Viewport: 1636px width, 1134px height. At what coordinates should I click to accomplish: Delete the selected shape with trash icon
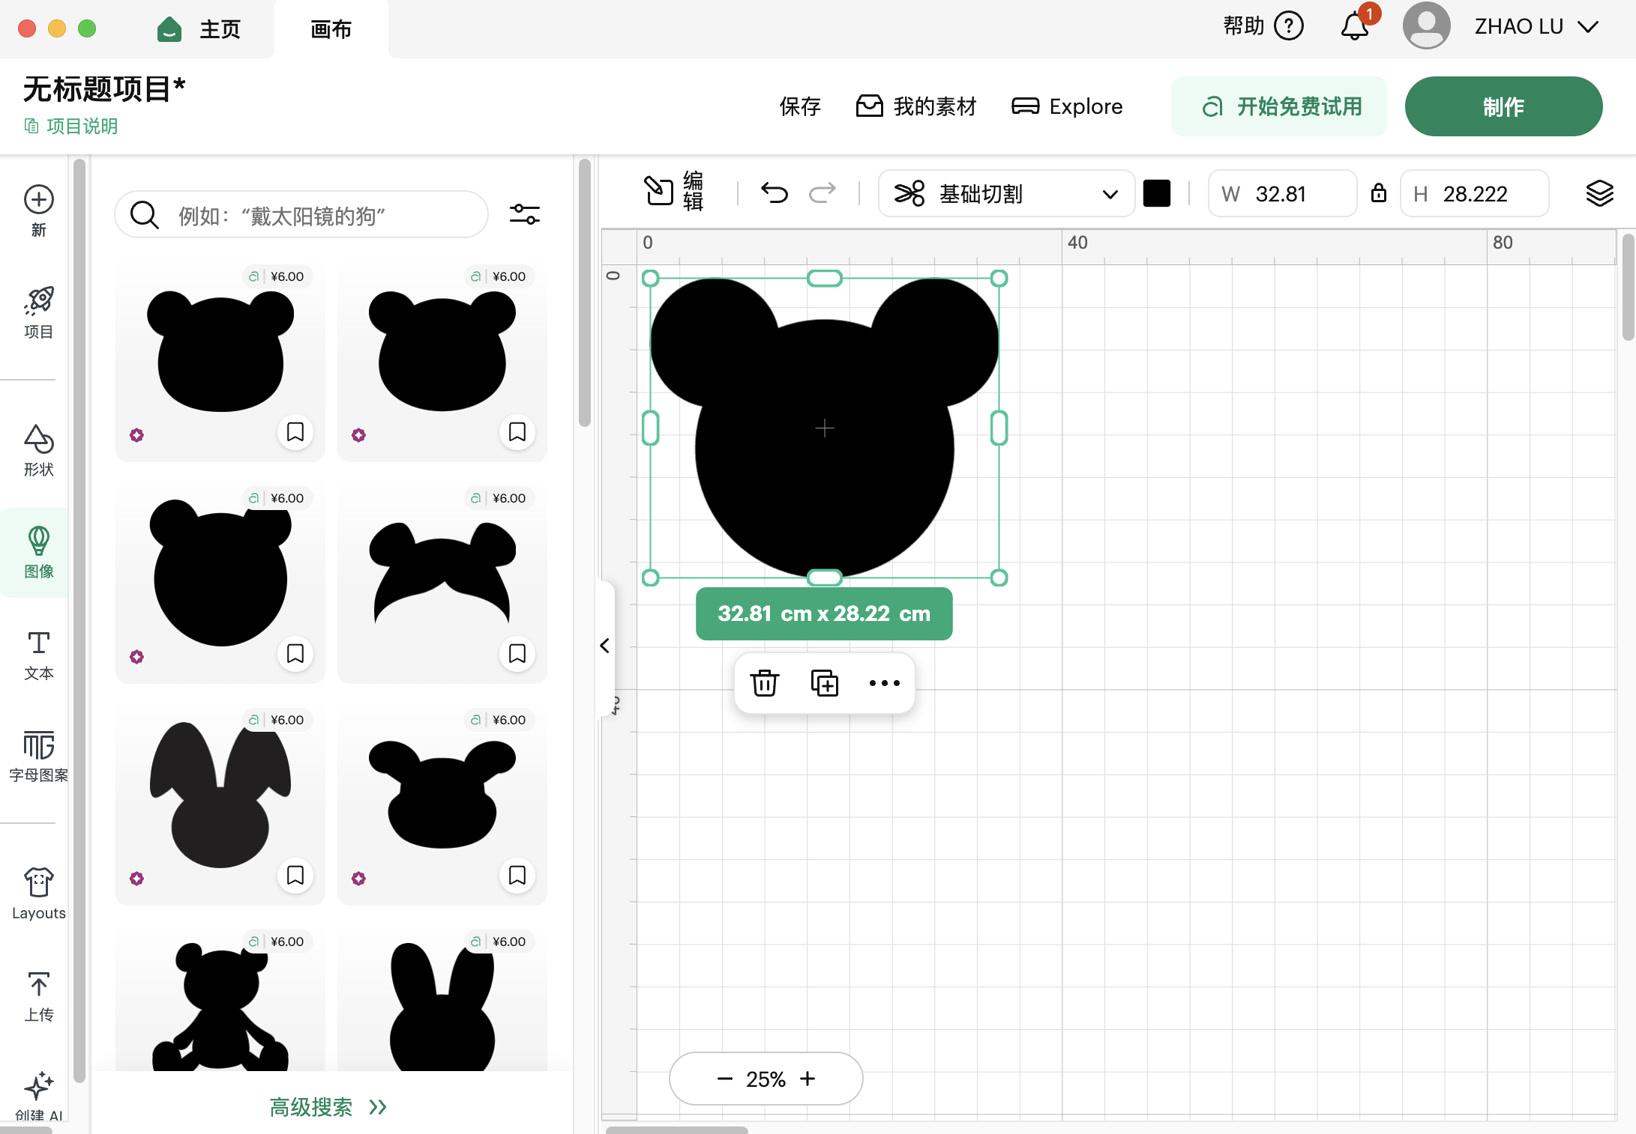[x=765, y=683]
